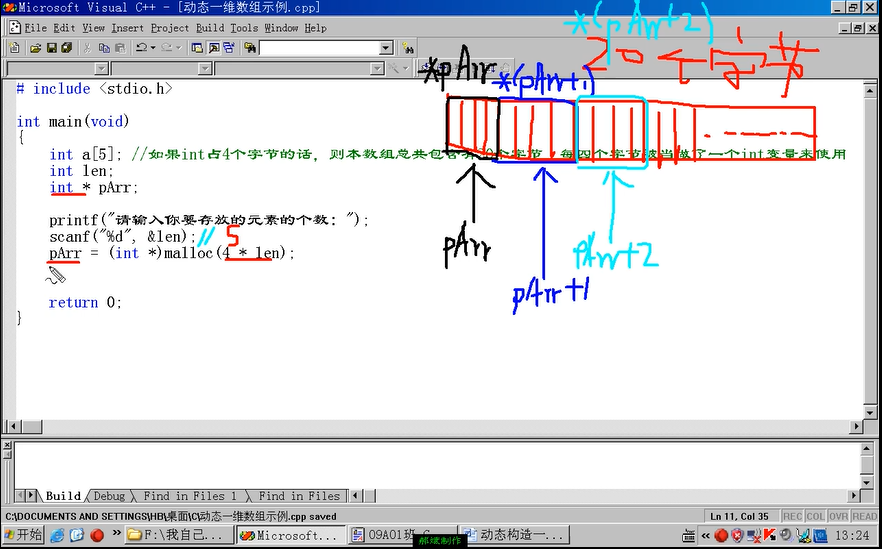The width and height of the screenshot is (882, 549).
Task: Open the Build menu
Action: click(210, 28)
